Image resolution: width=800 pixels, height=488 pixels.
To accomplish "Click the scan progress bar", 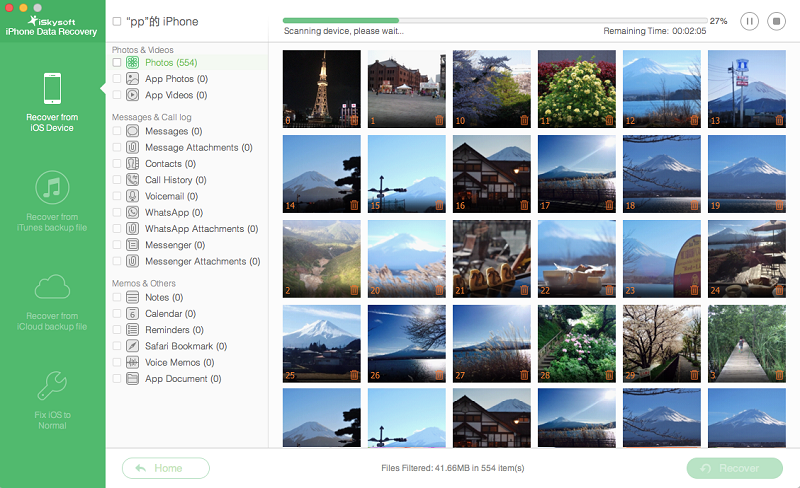I will tap(495, 21).
